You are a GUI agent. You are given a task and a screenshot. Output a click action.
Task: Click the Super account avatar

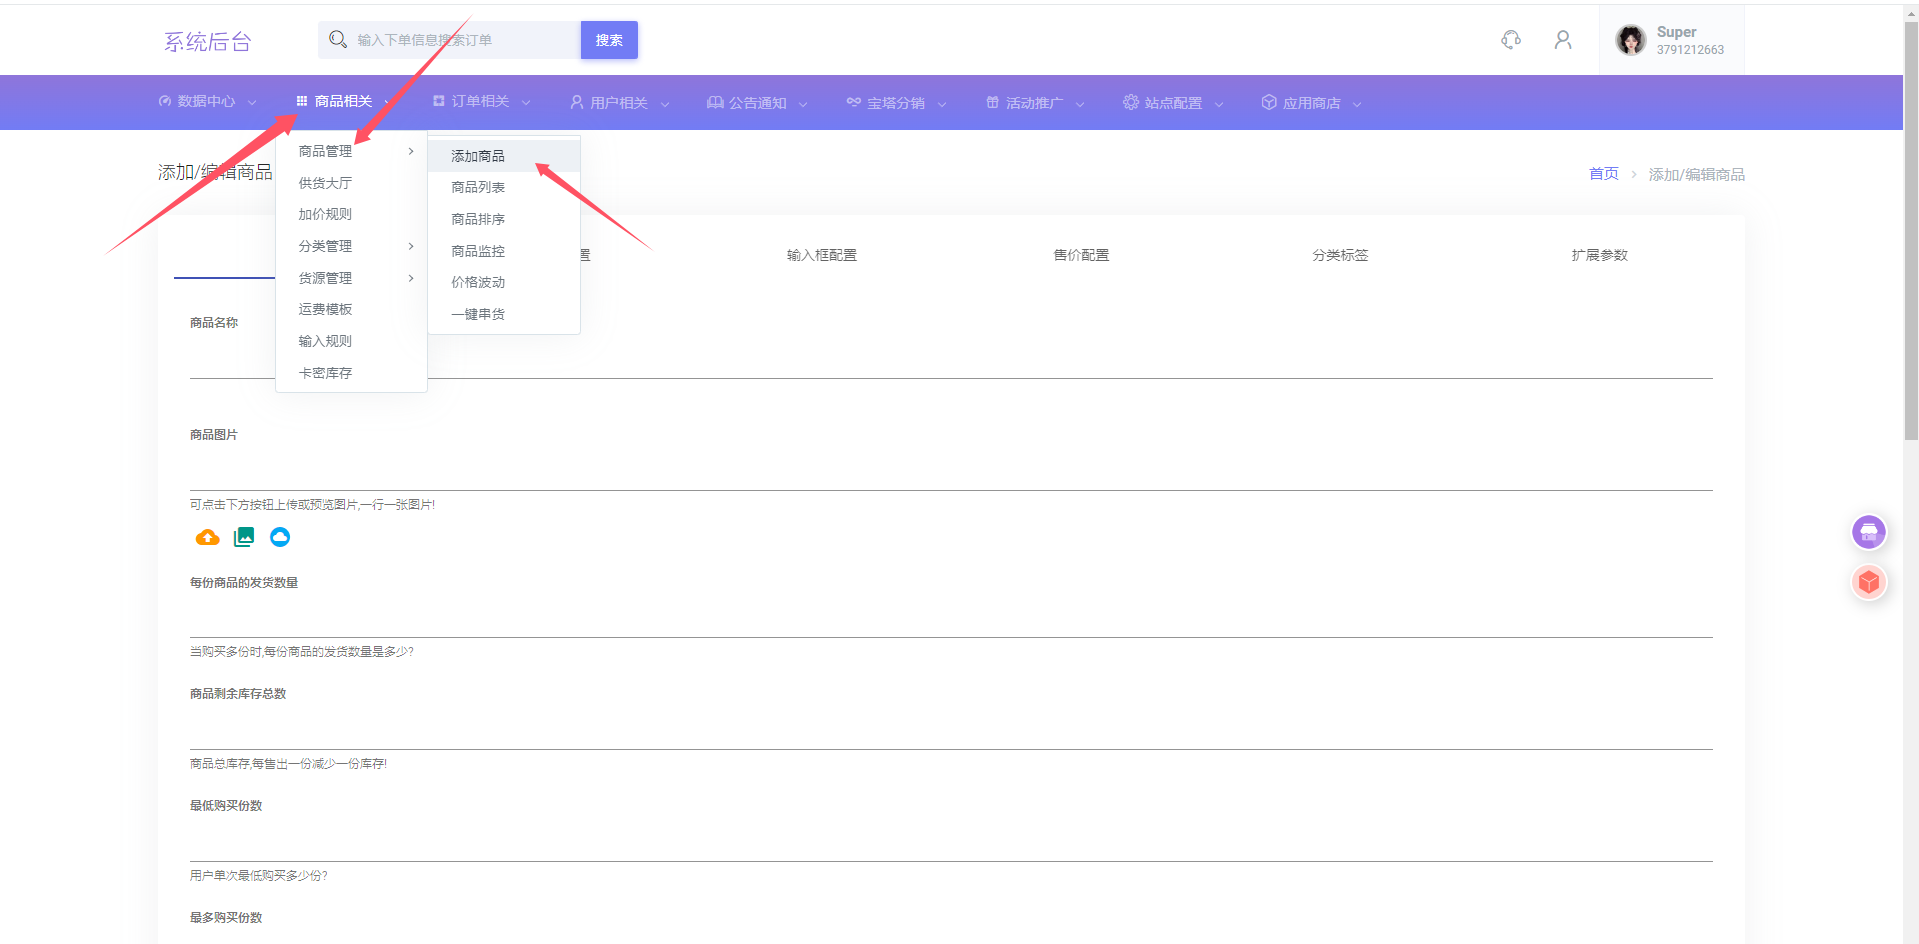(x=1631, y=40)
